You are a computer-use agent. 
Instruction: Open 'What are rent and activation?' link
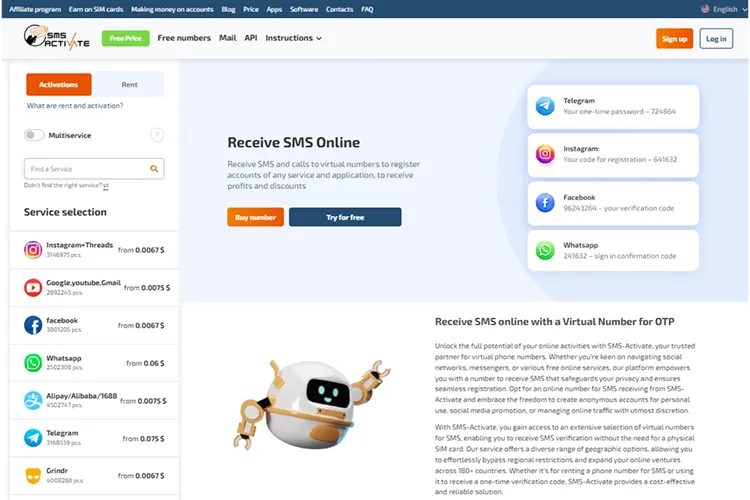click(75, 106)
